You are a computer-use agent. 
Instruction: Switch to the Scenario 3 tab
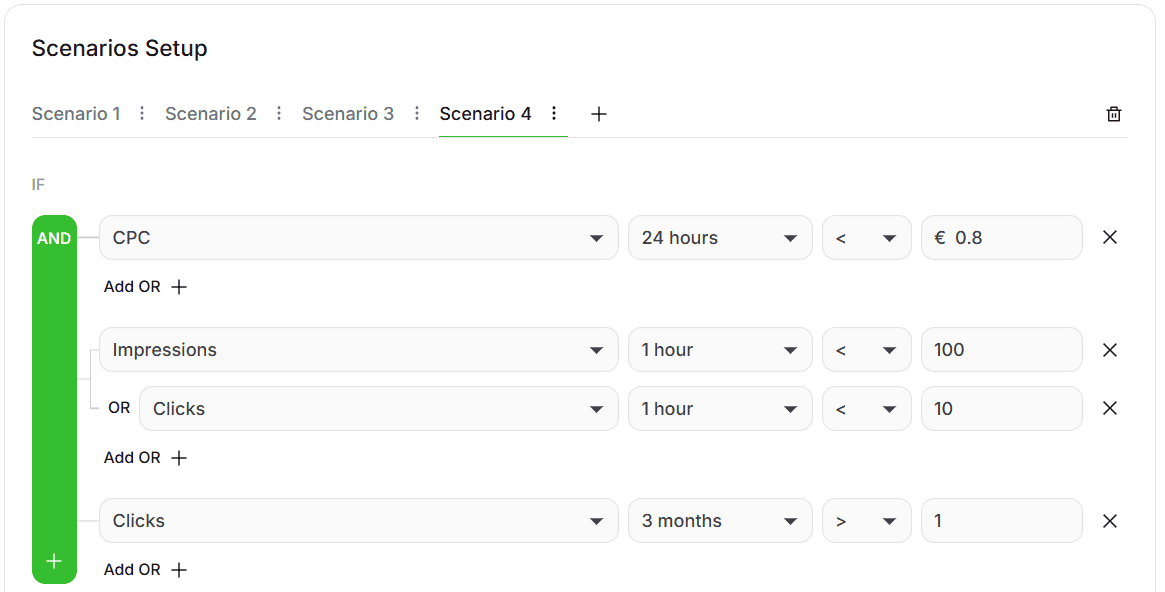348,114
